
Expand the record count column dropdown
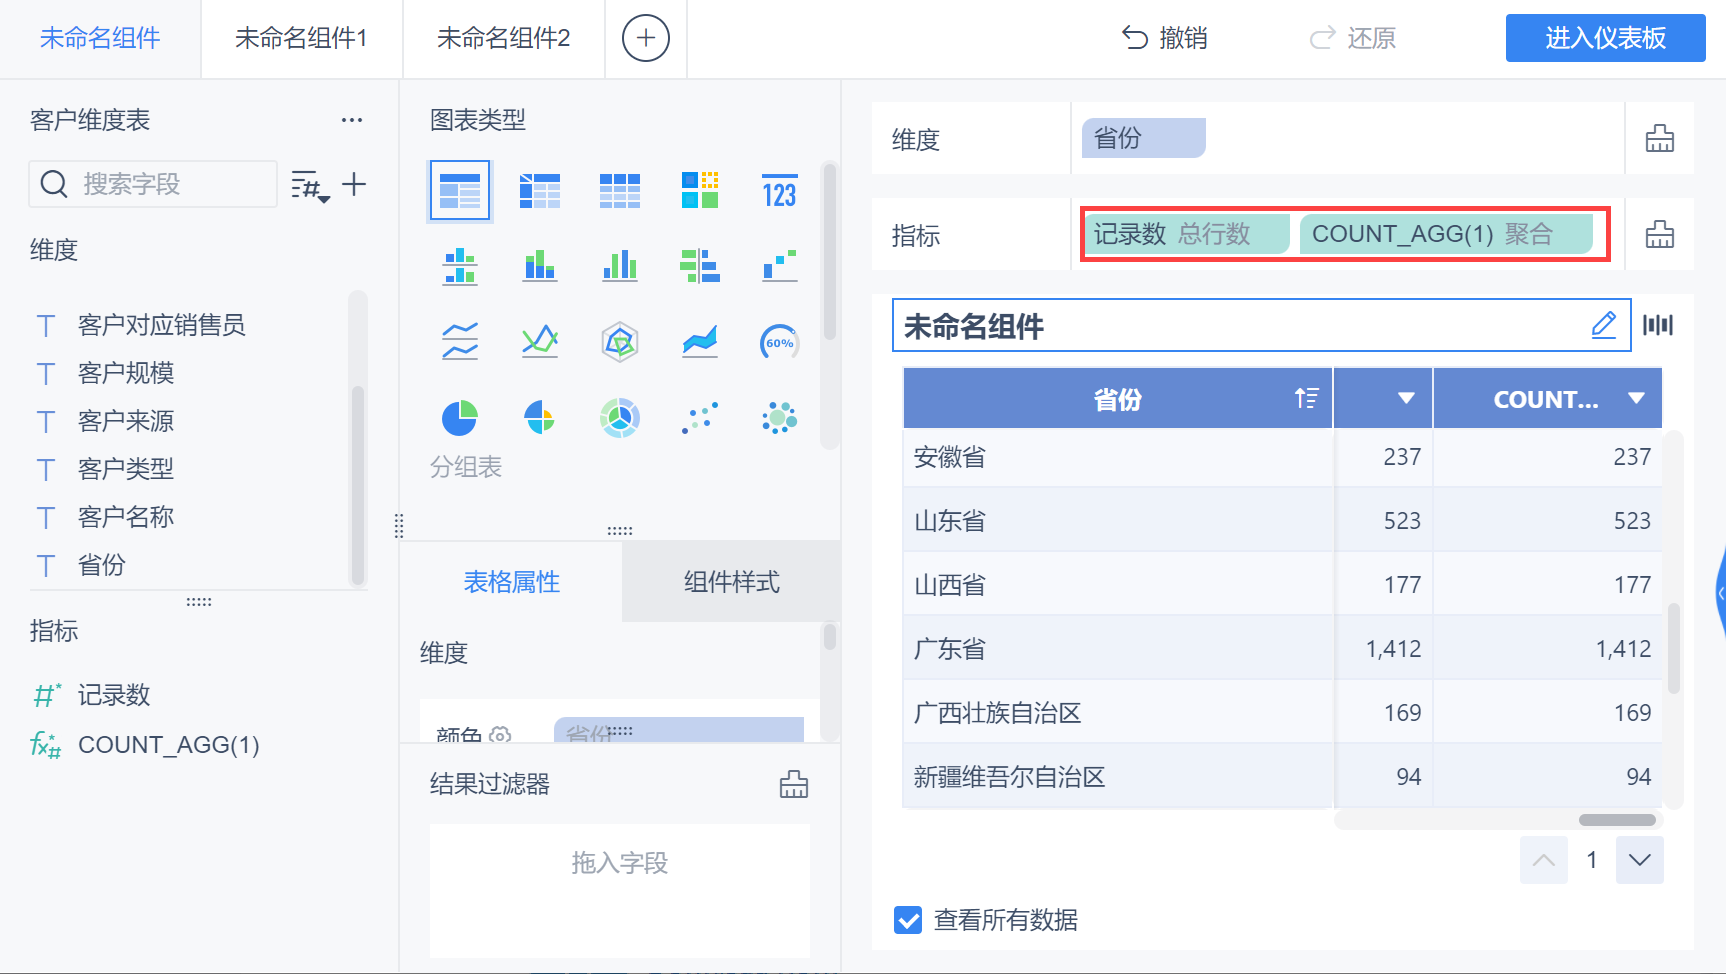[1406, 398]
